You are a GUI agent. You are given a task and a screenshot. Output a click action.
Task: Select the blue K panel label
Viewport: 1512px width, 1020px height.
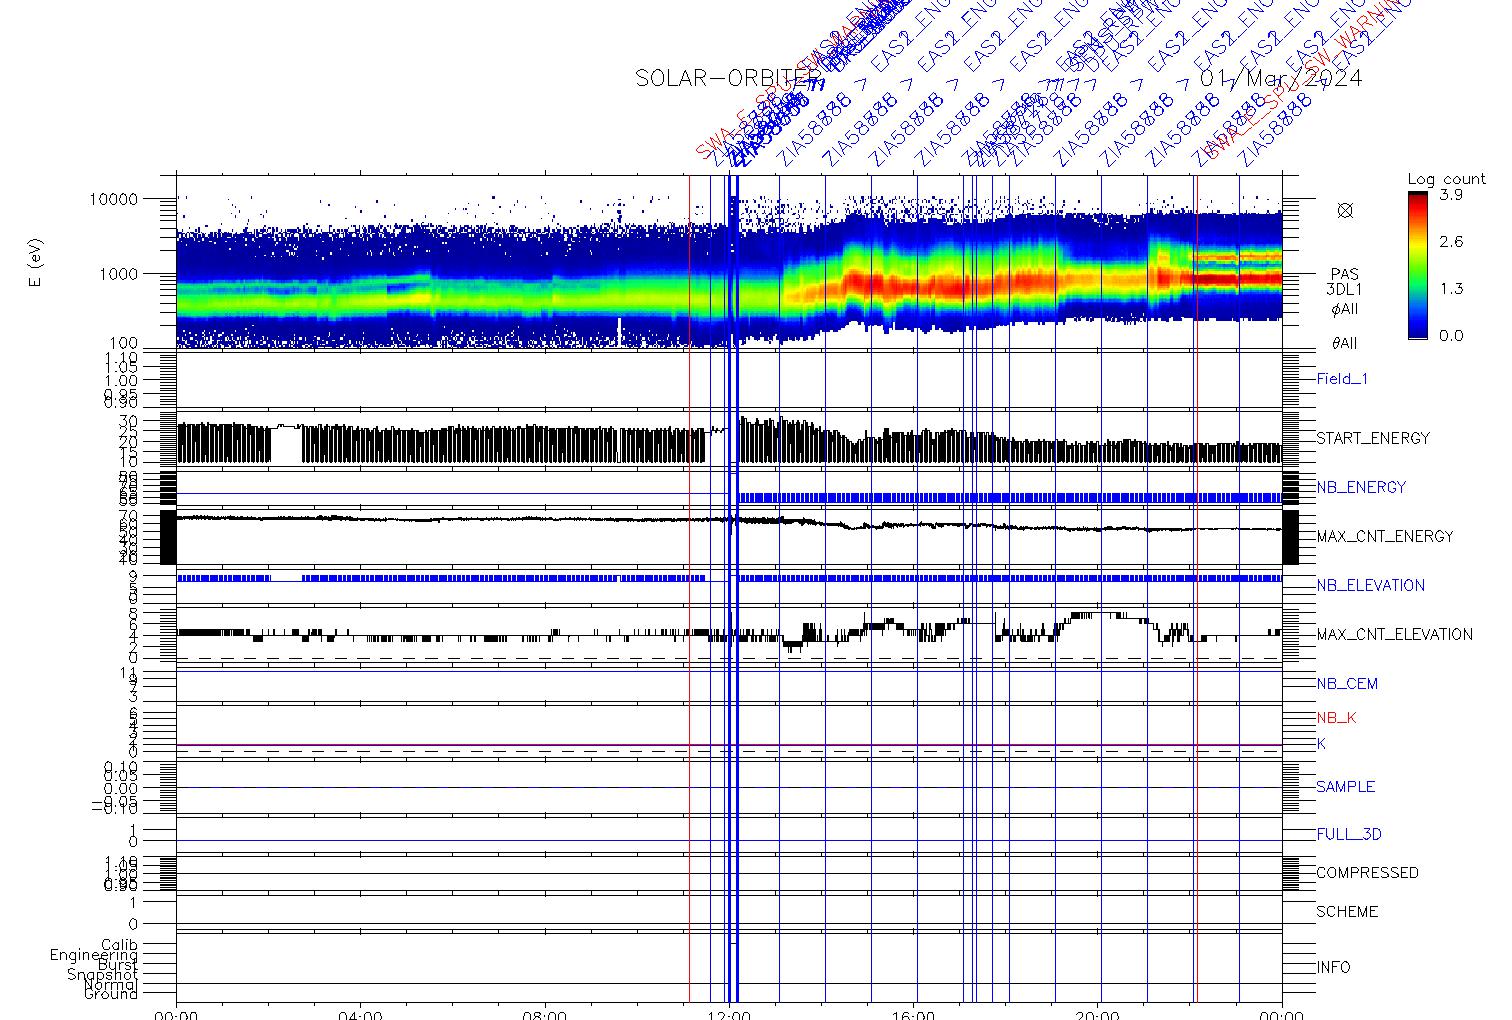1321,744
